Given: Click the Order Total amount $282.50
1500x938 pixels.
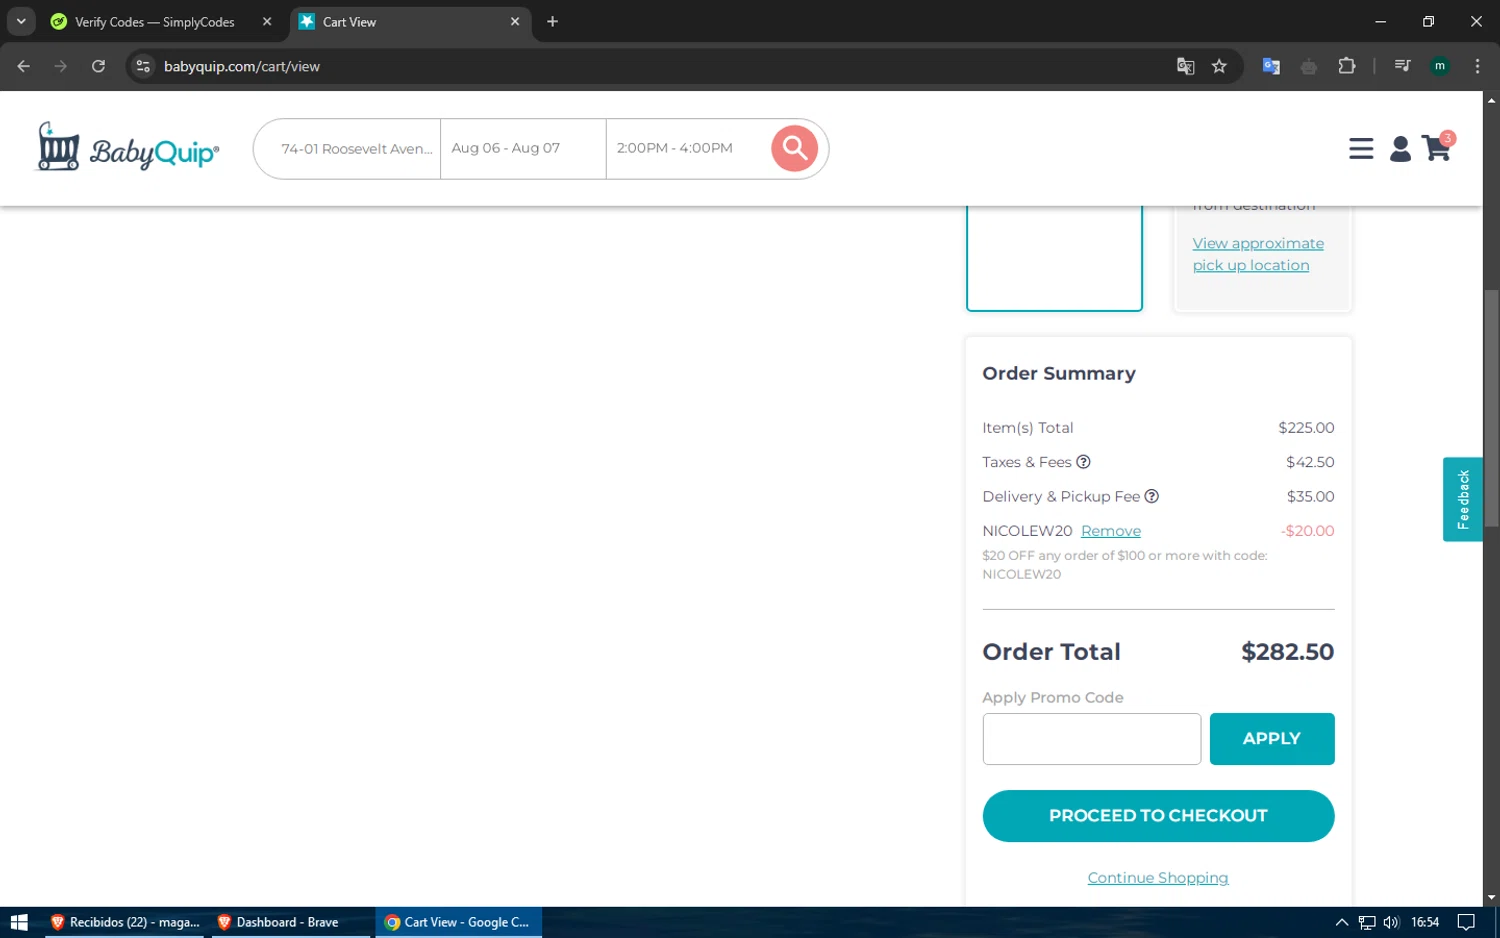Looking at the screenshot, I should click(x=1287, y=652).
